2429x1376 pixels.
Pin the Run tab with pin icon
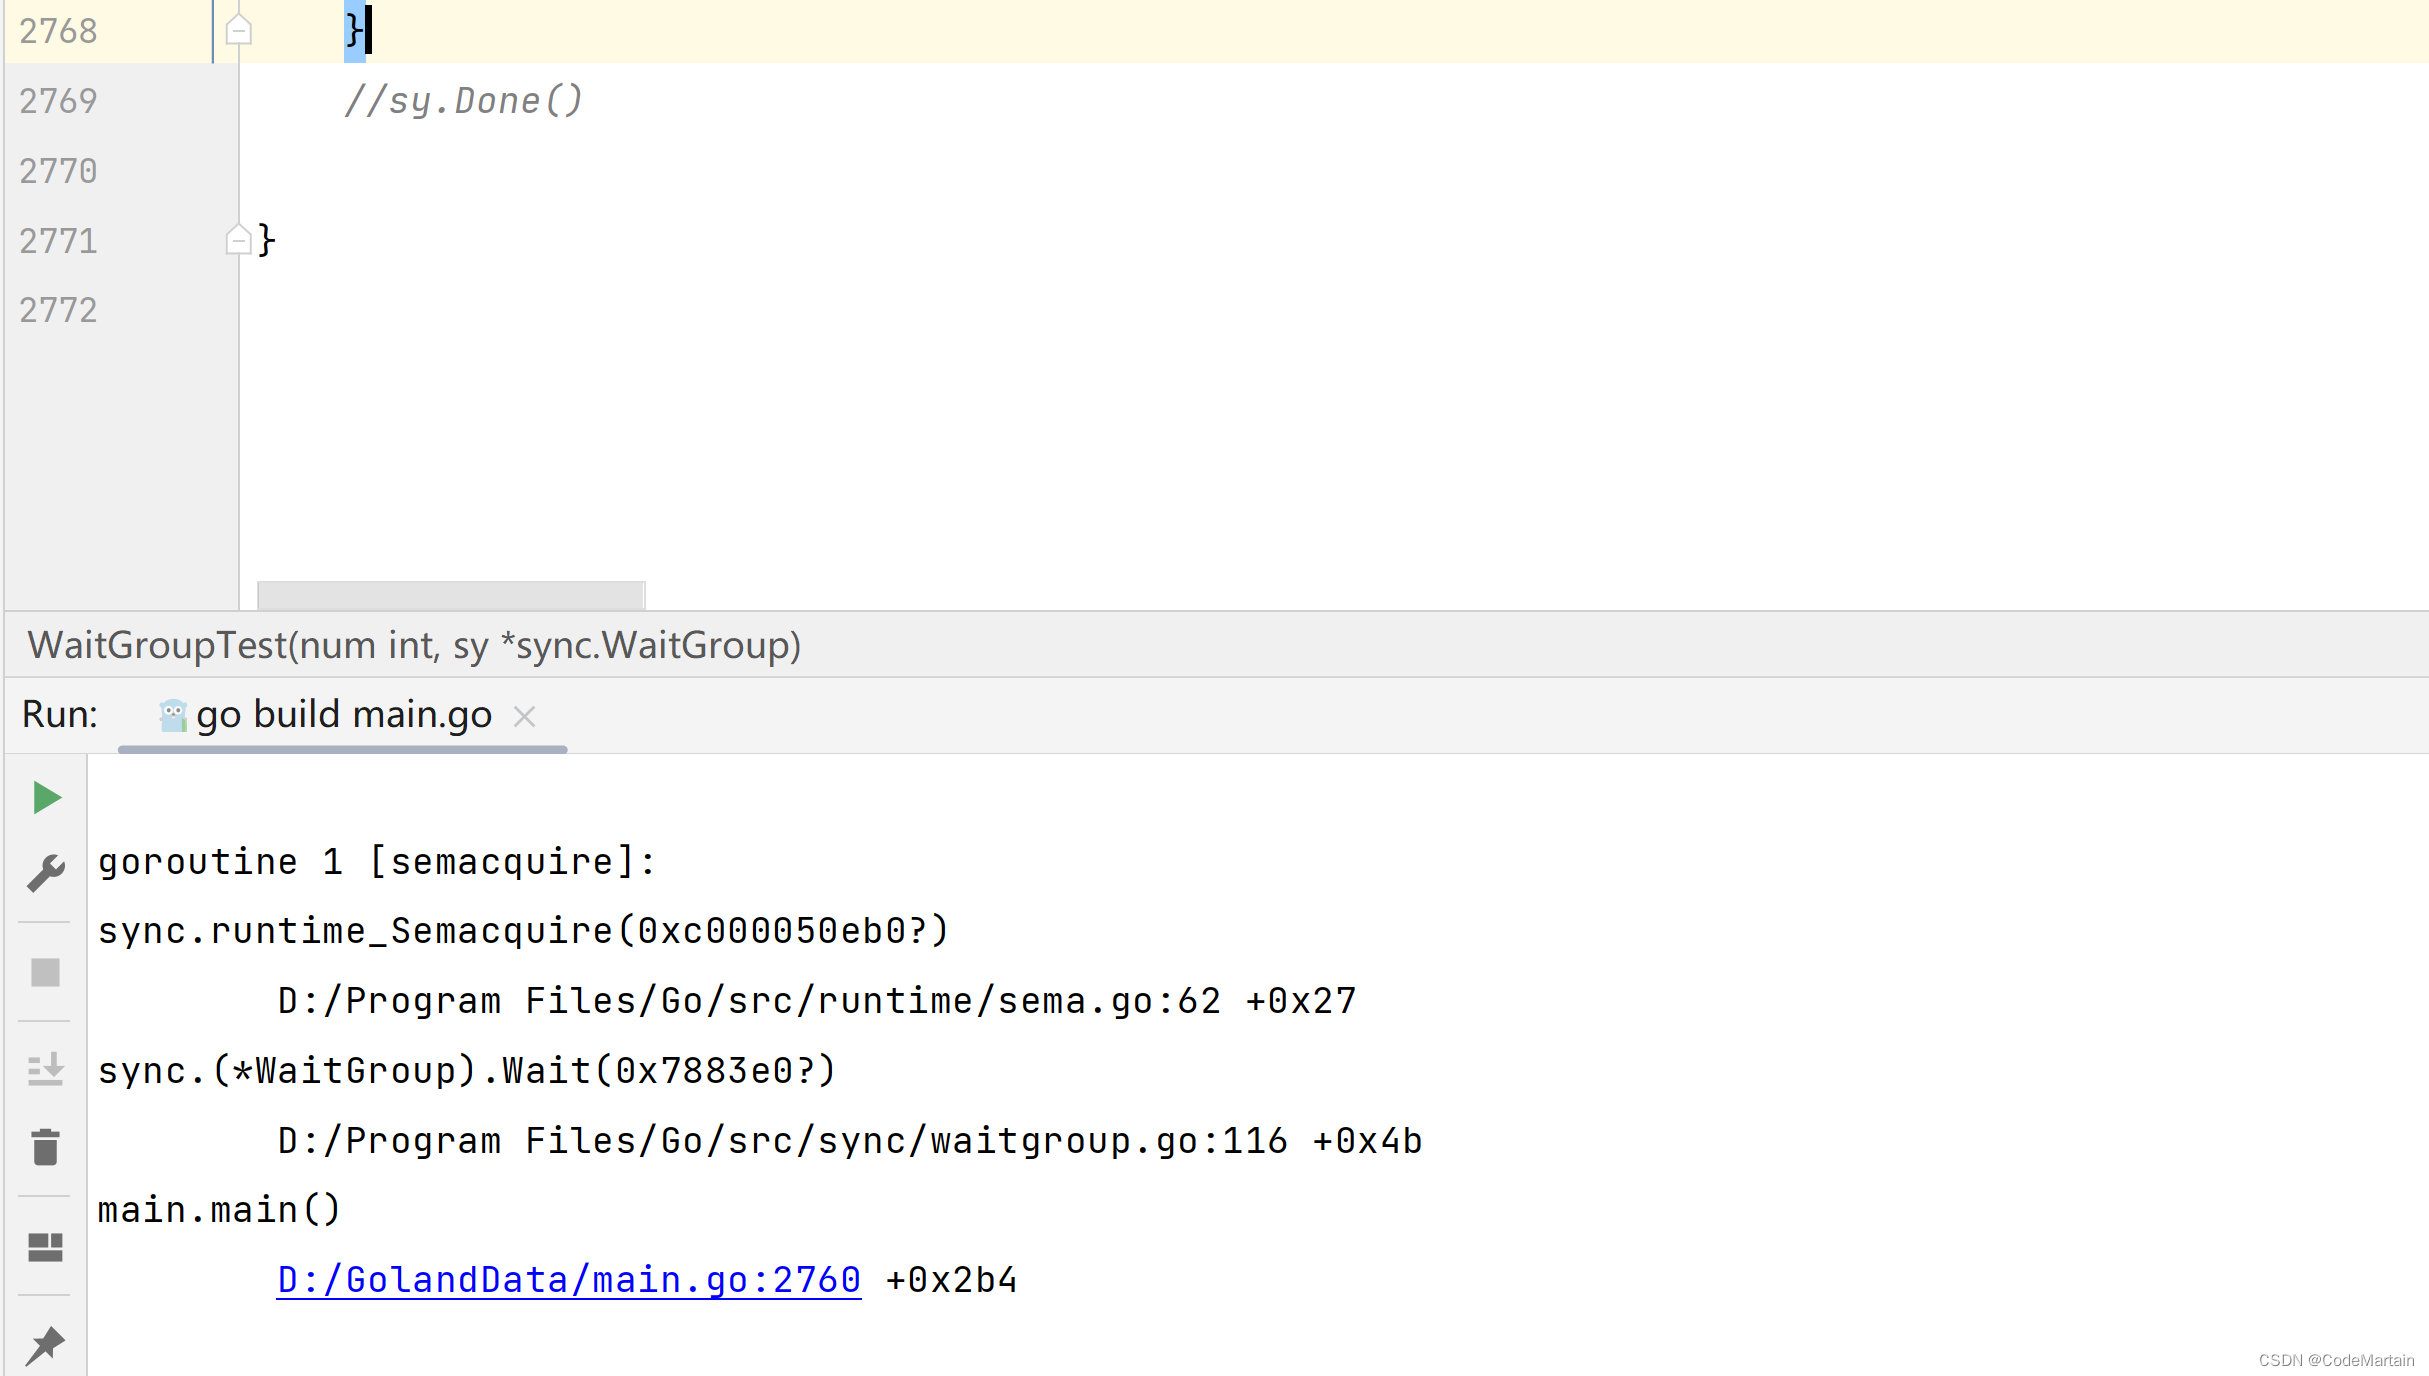pos(46,1345)
